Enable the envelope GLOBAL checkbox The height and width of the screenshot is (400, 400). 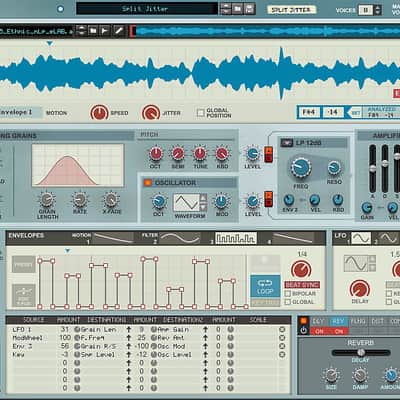(288, 302)
